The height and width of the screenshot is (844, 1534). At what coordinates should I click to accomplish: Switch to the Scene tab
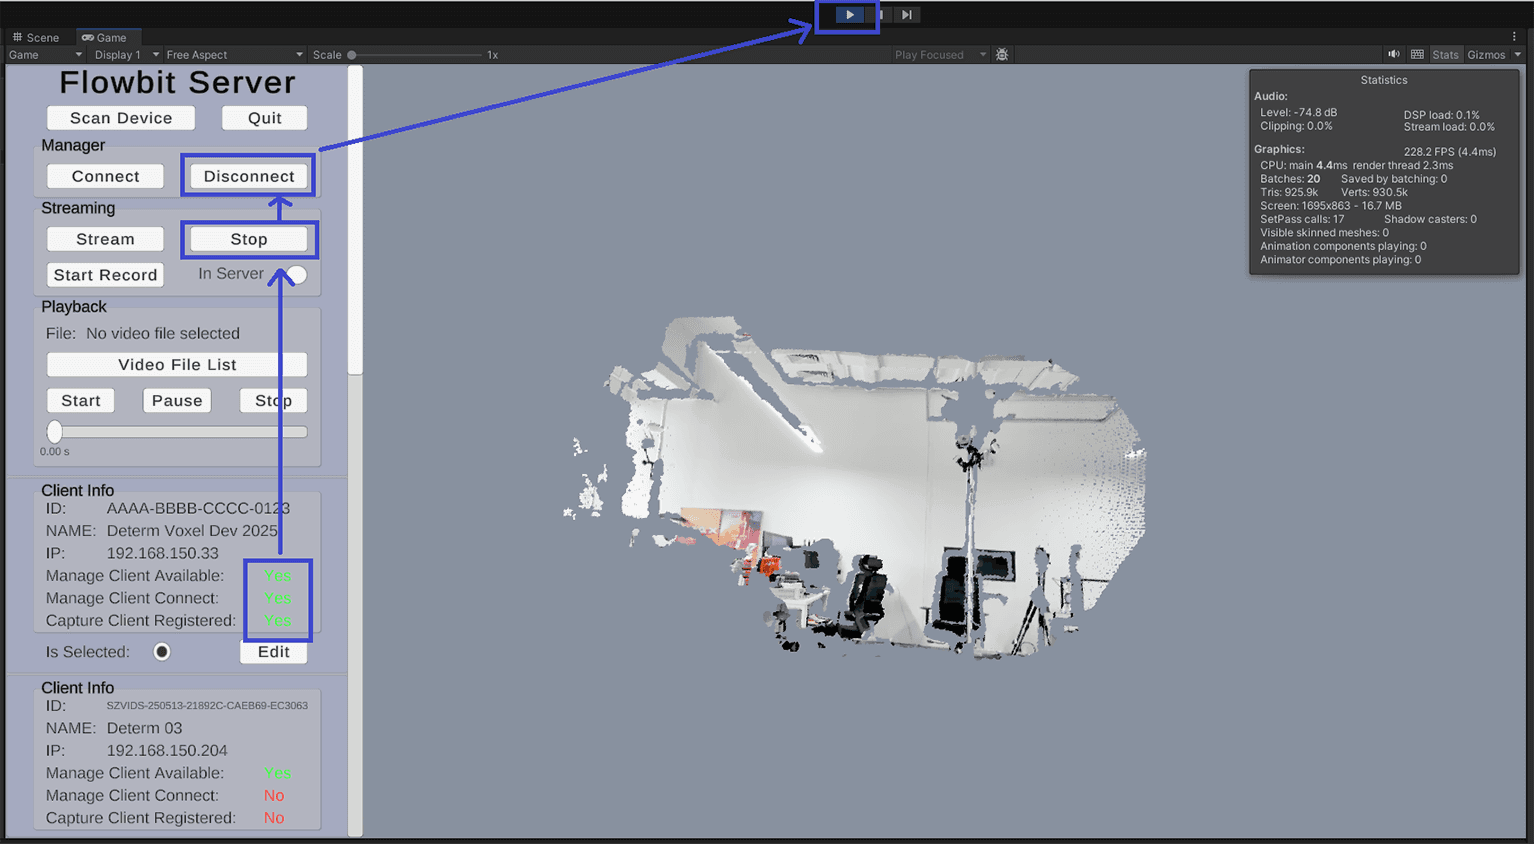point(36,37)
